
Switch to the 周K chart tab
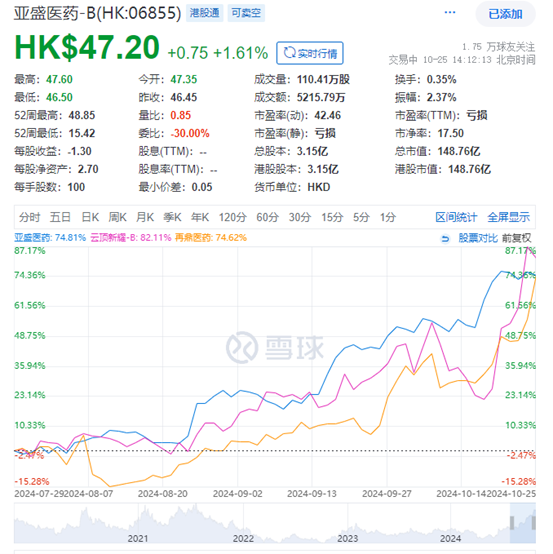coord(117,217)
